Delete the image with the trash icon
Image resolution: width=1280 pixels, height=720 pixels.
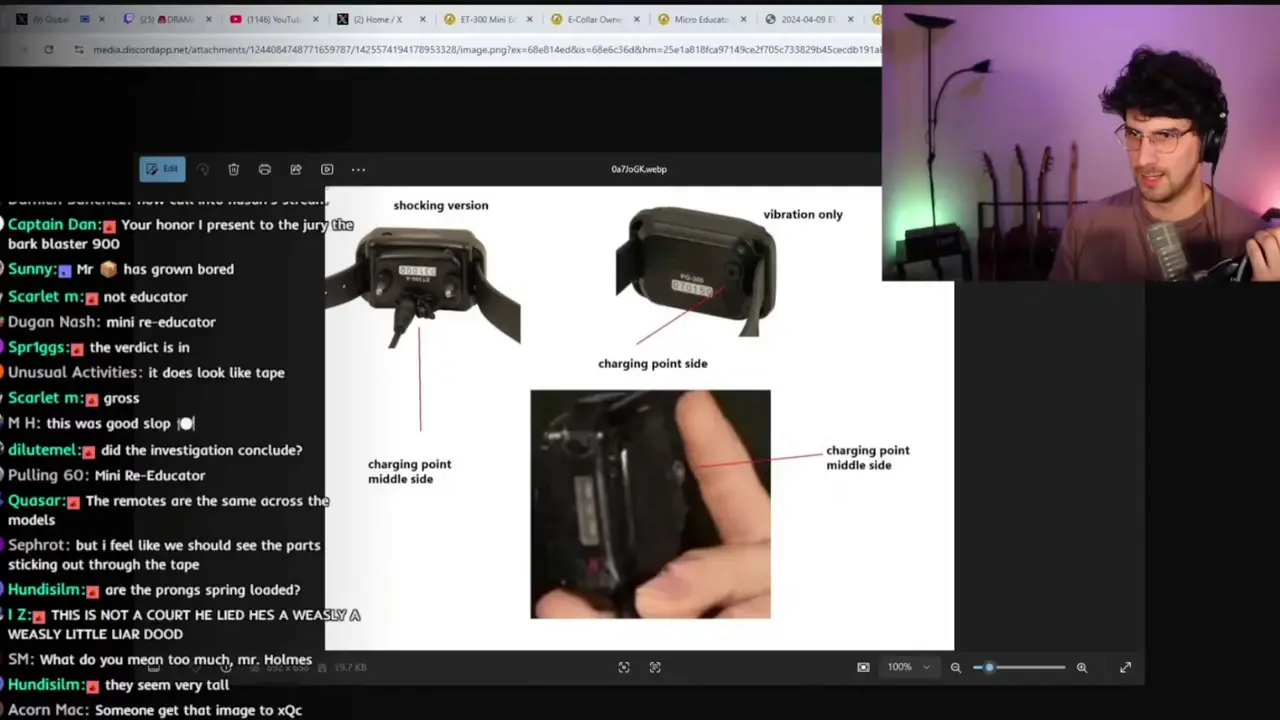pos(233,170)
